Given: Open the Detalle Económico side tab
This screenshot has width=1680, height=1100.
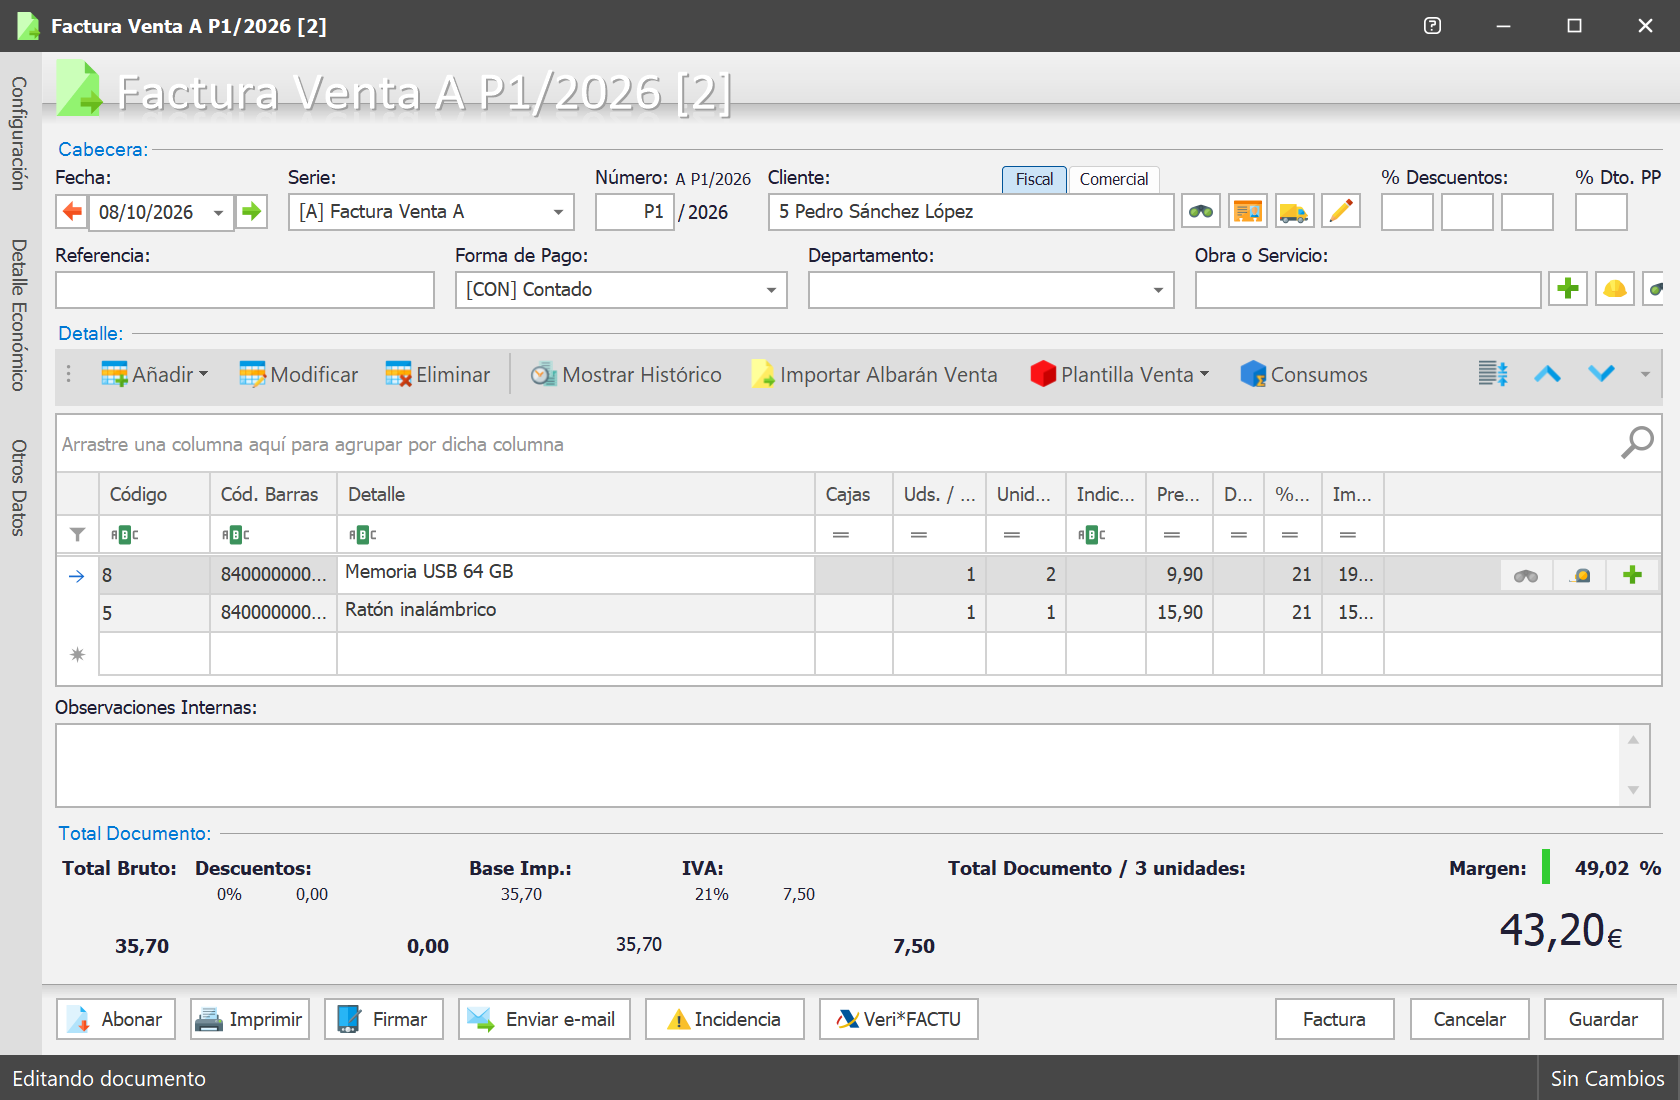Looking at the screenshot, I should coord(19,315).
